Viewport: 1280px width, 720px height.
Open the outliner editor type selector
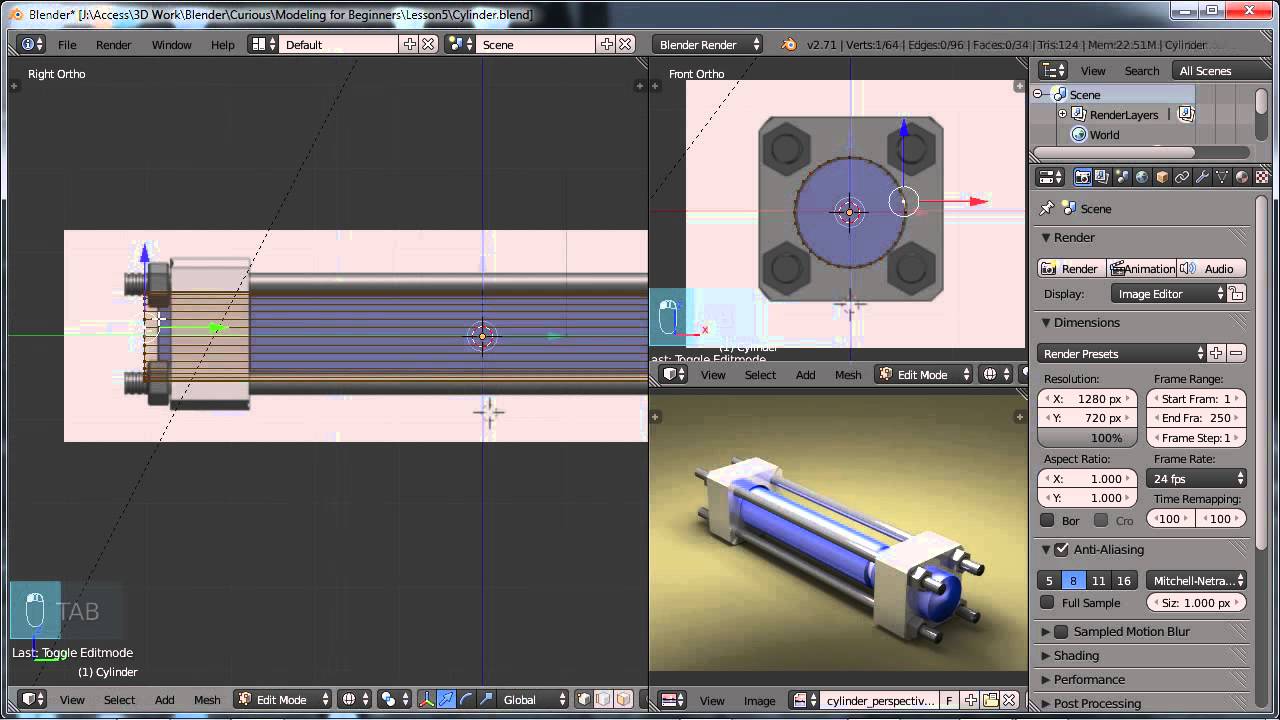(1053, 70)
